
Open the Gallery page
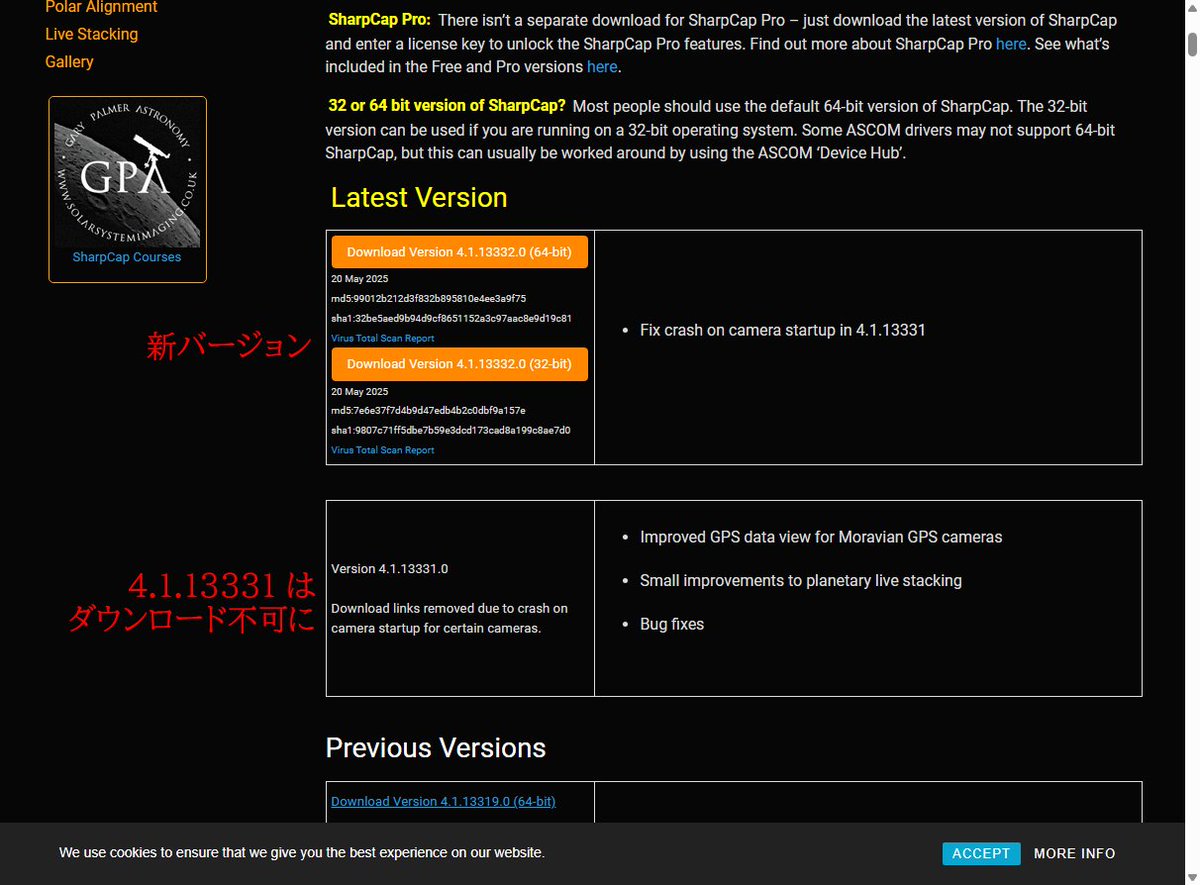tap(69, 61)
